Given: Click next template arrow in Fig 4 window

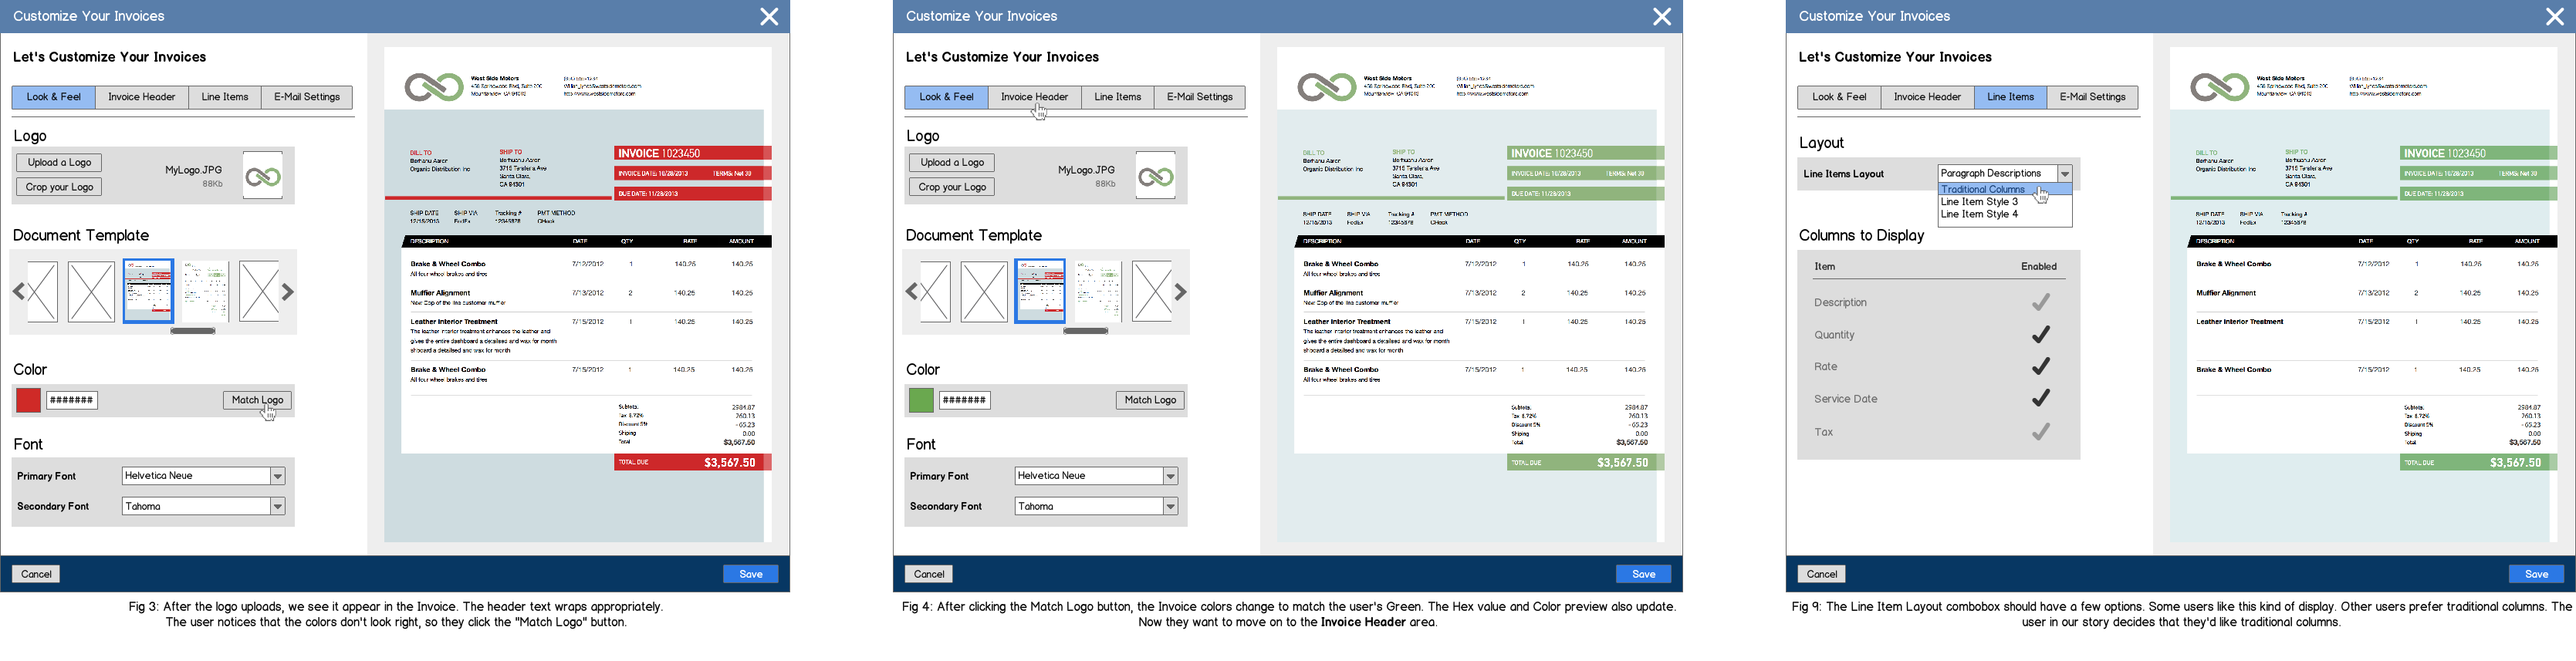Looking at the screenshot, I should pyautogui.click(x=1181, y=292).
